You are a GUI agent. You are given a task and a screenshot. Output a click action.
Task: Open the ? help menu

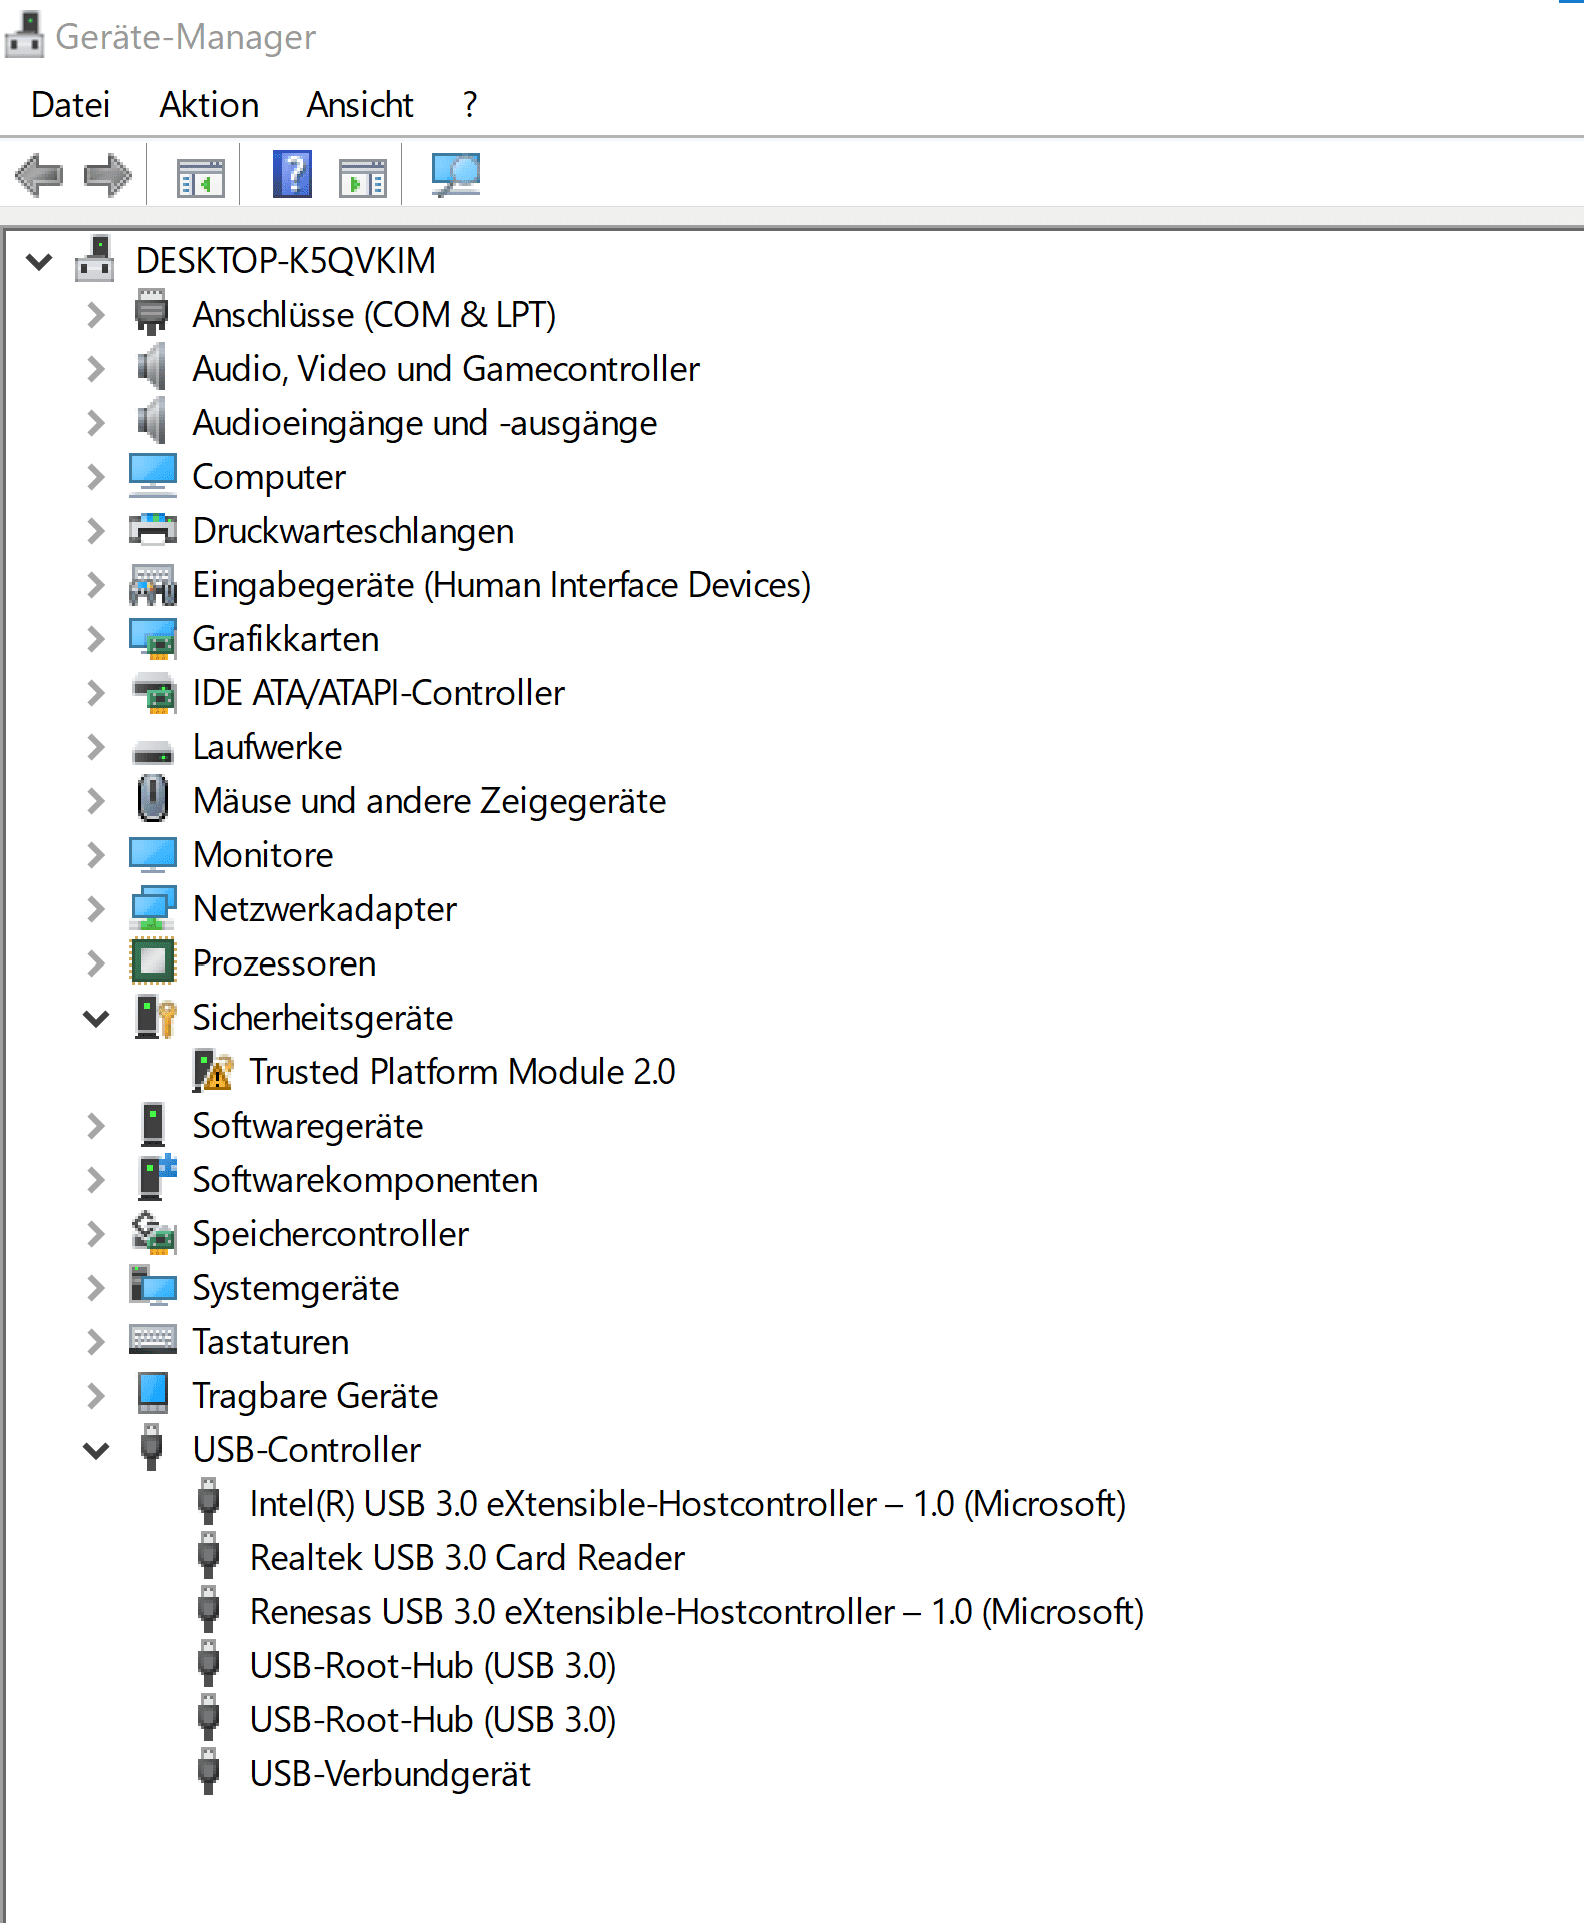470,104
